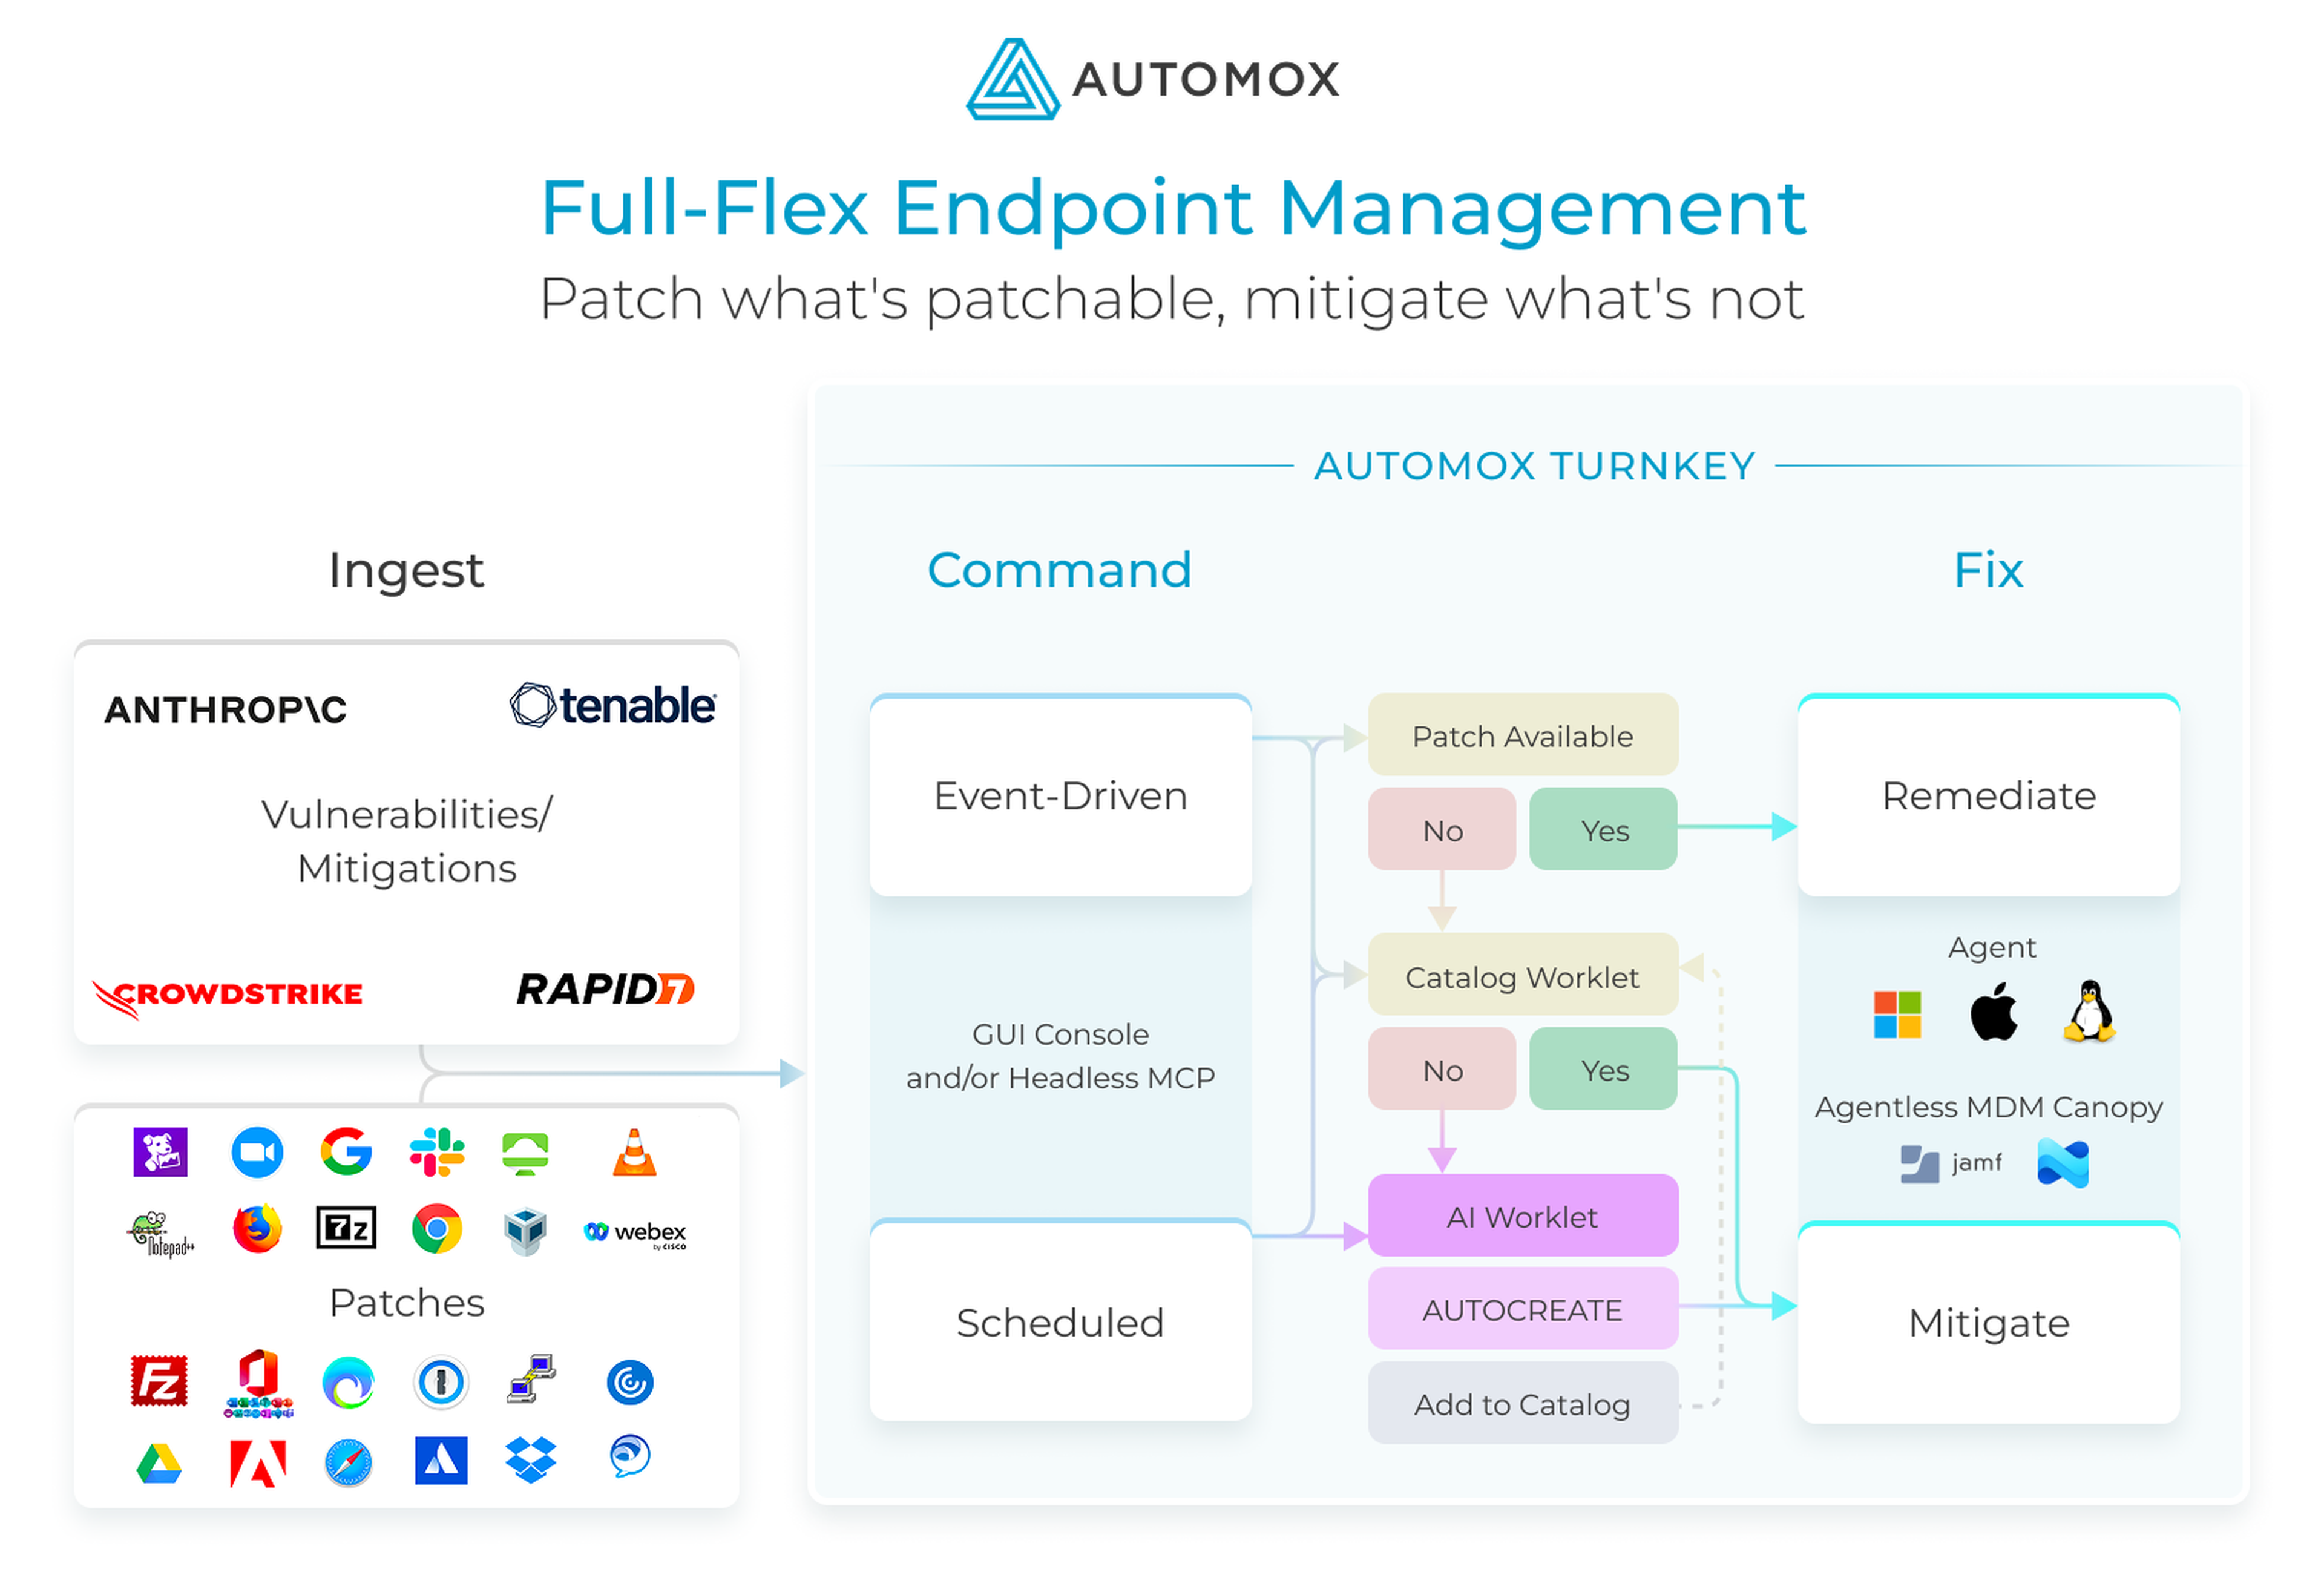This screenshot has height=1569, width=2324.
Task: Click the 7-Zip icon
Action: 346,1229
